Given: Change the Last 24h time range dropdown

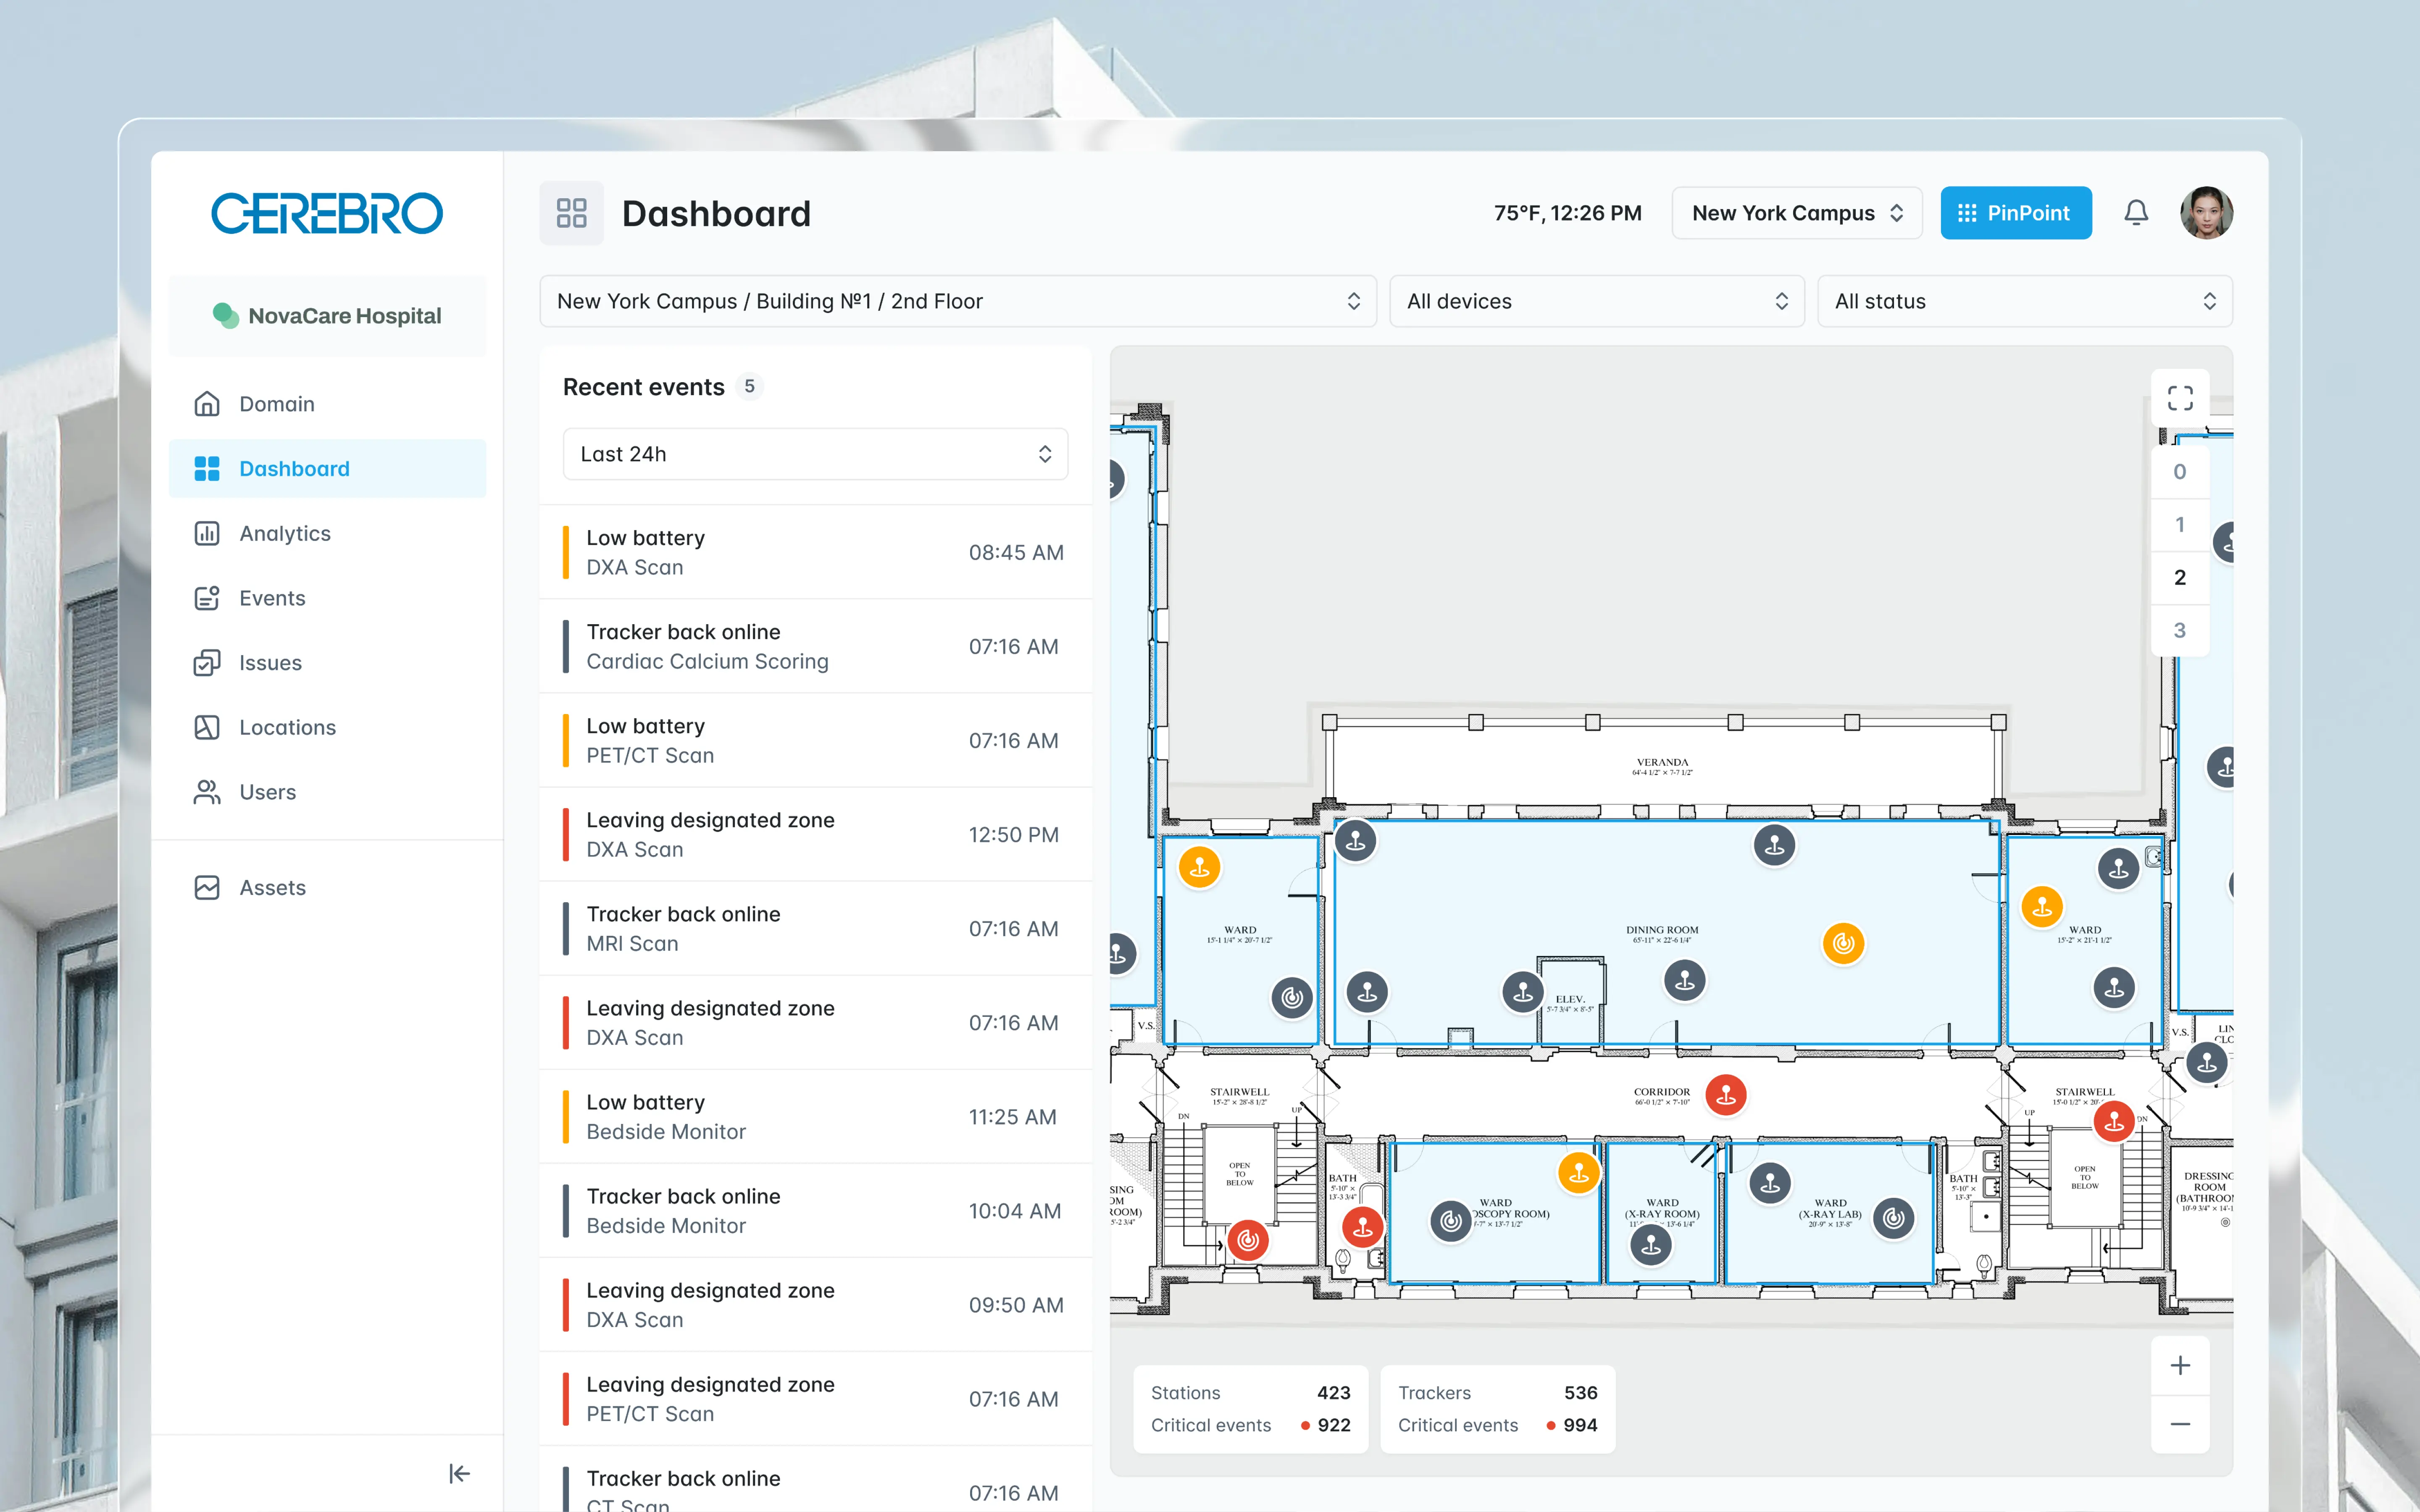Looking at the screenshot, I should click(x=815, y=454).
